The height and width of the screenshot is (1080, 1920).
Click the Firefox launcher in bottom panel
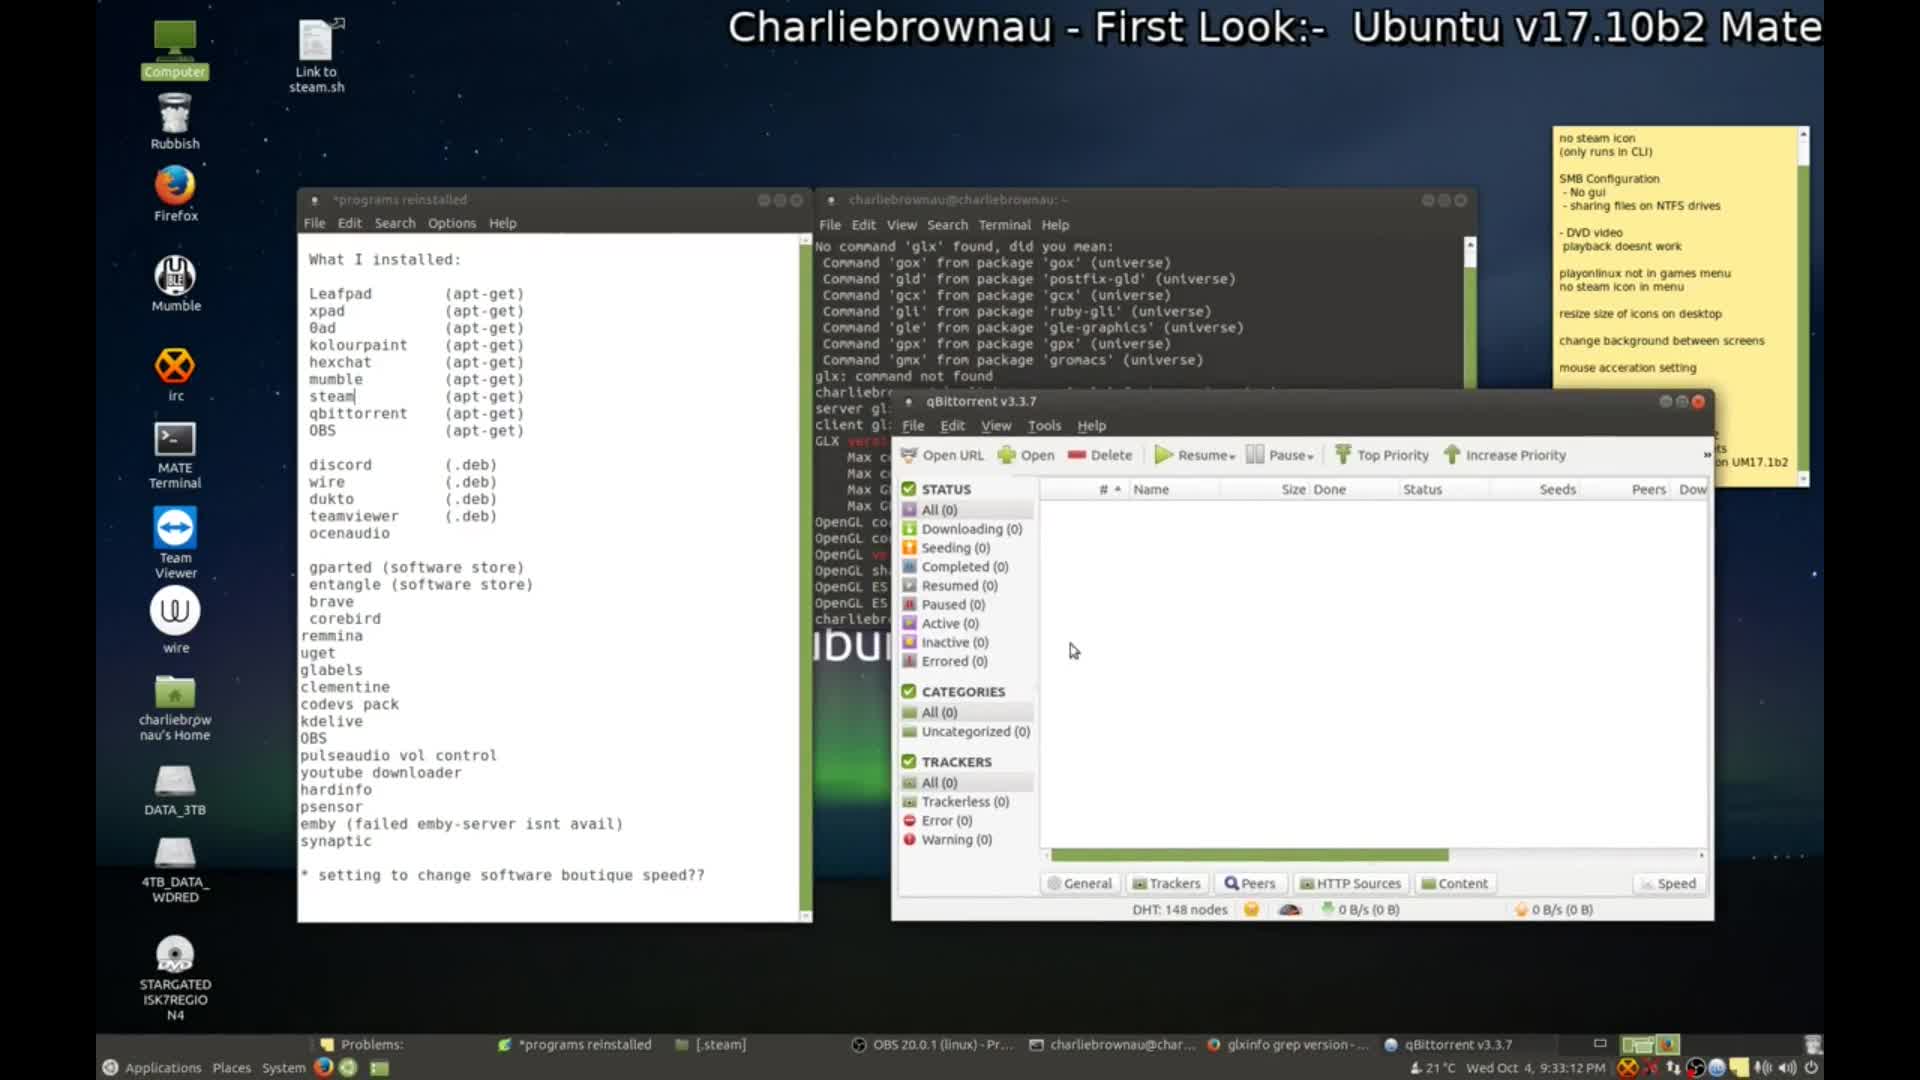pos(323,1067)
